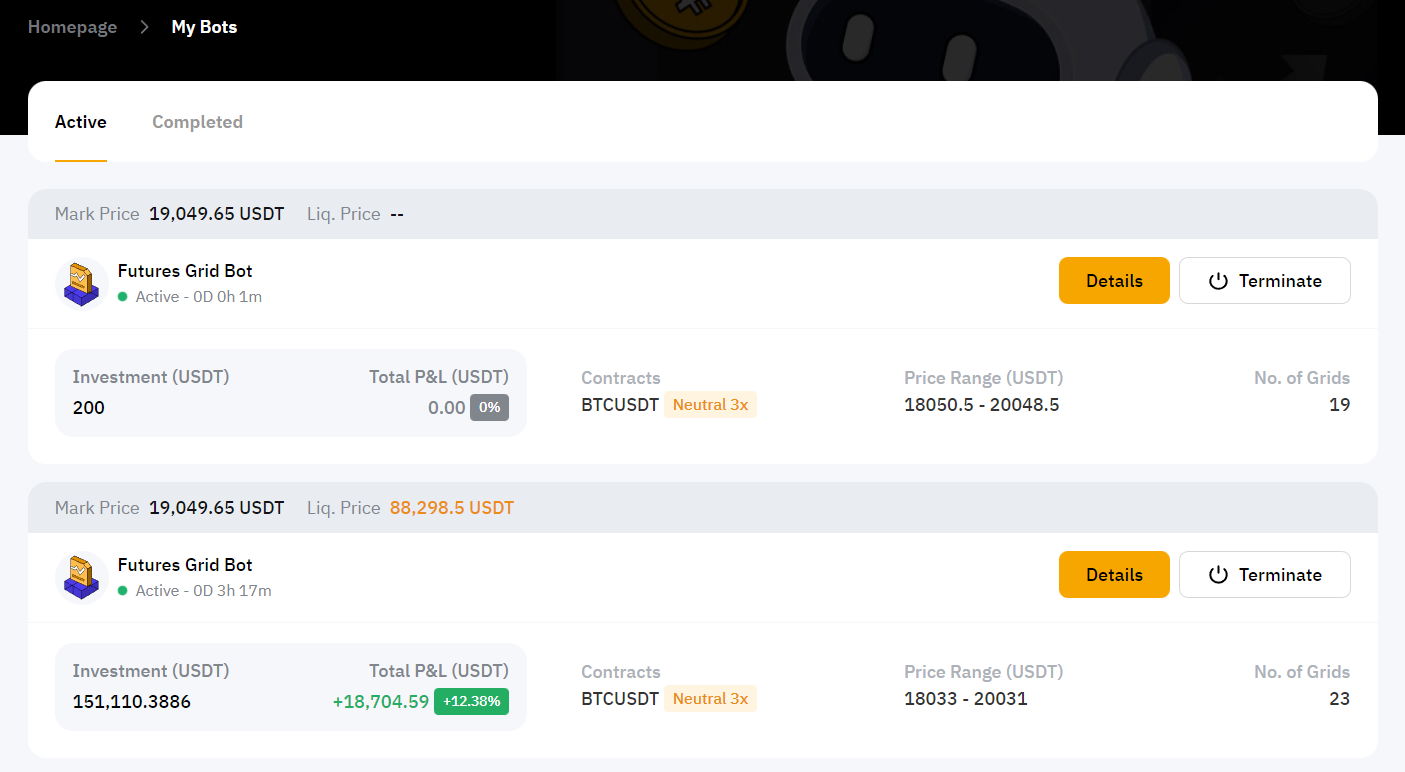Switch to the Completed tab
This screenshot has width=1405, height=772.
[197, 122]
